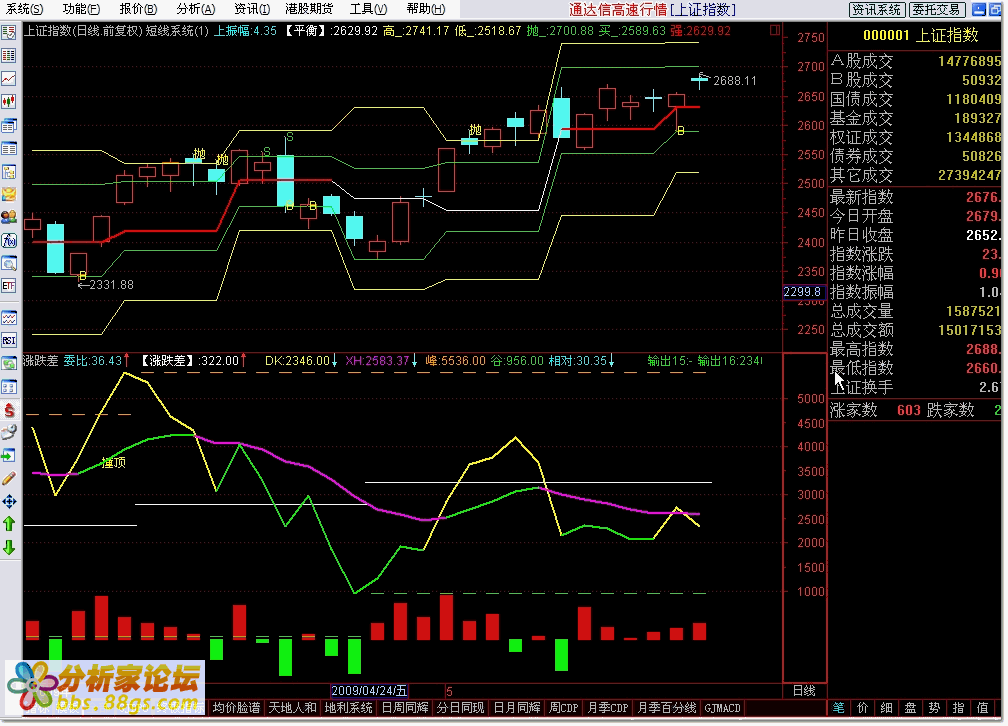The height and width of the screenshot is (726, 1008).
Task: Click the 涨家数 603 value
Action: [909, 410]
